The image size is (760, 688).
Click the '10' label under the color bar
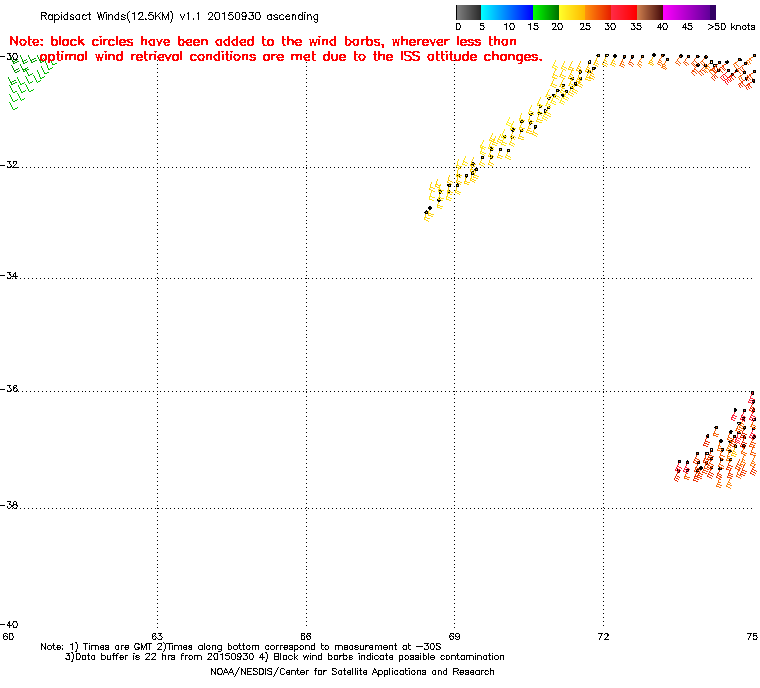(509, 27)
